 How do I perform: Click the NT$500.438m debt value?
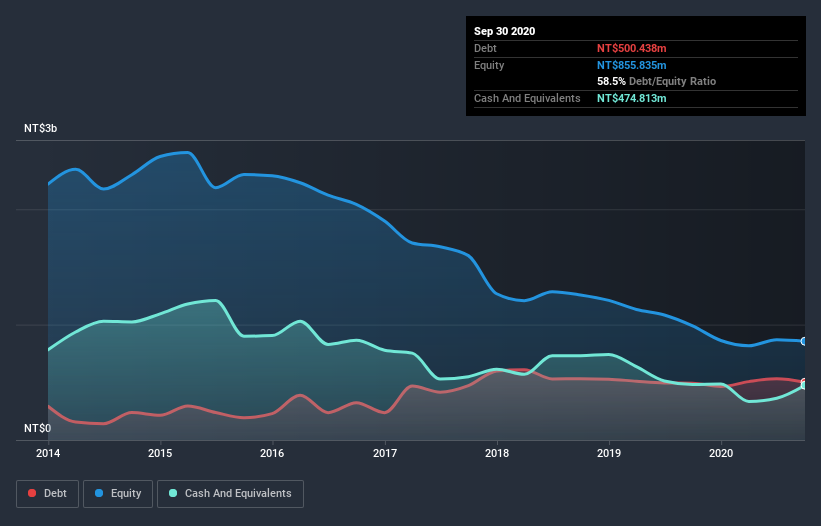[x=631, y=48]
